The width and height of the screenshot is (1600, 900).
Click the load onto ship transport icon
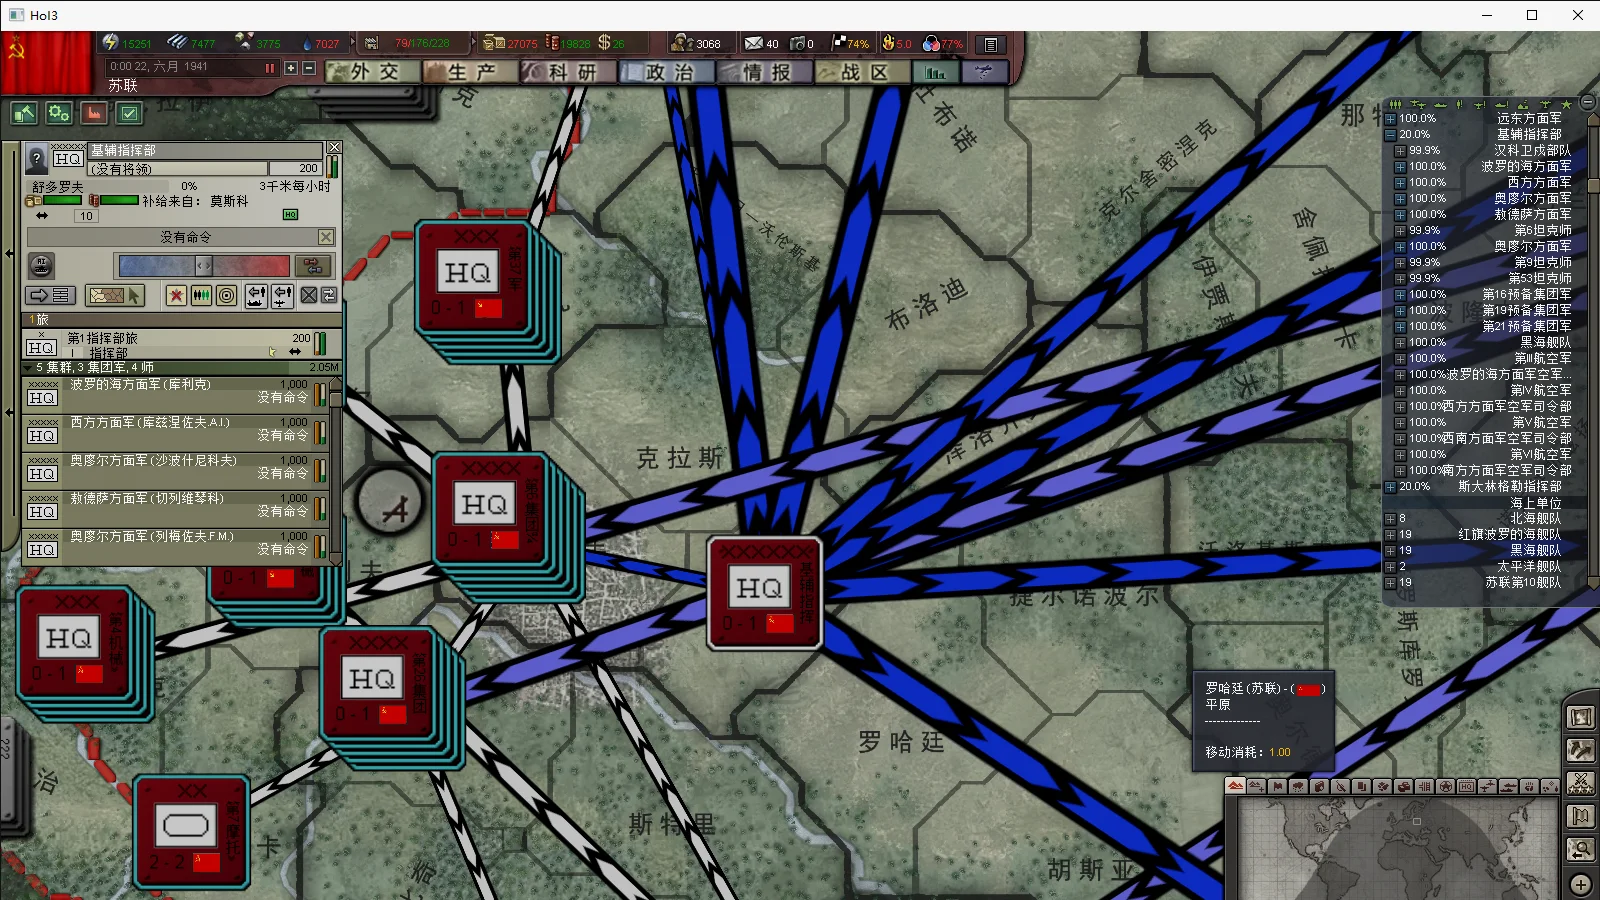coord(256,295)
